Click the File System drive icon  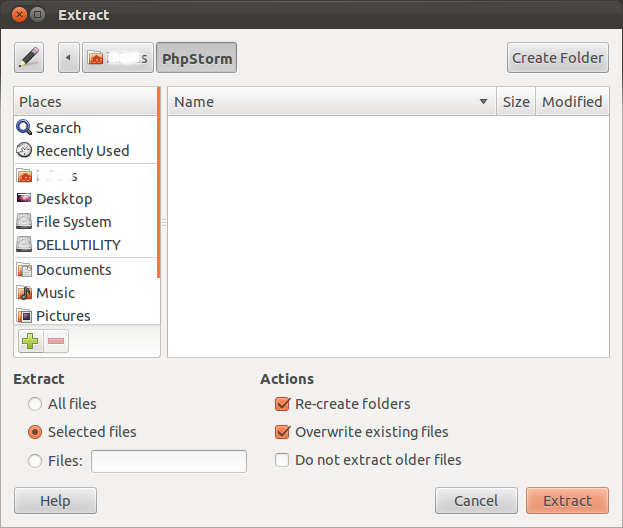click(x=24, y=221)
